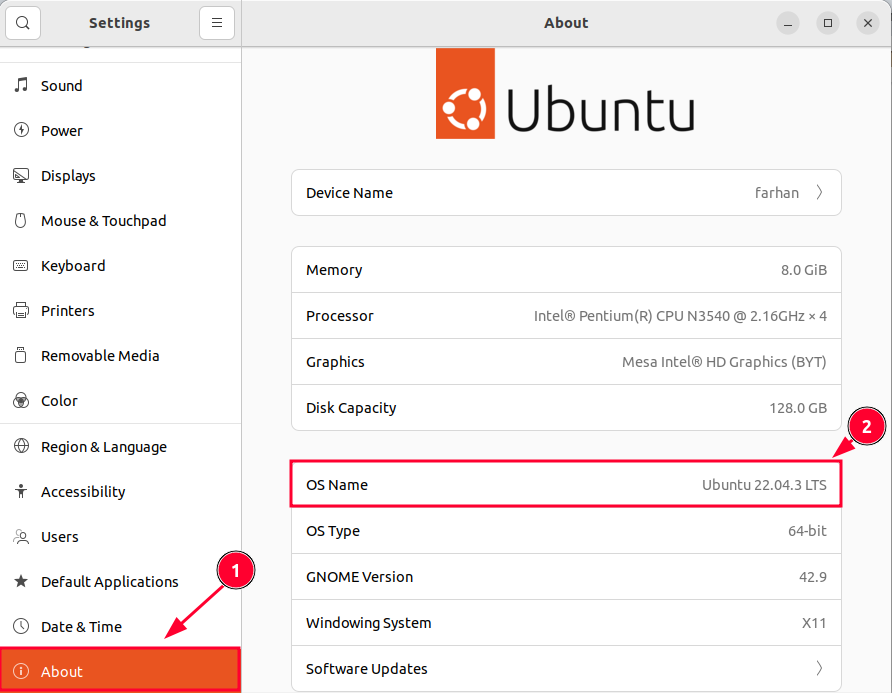The image size is (892, 693).
Task: Click the Printers icon in sidebar
Action: [21, 311]
